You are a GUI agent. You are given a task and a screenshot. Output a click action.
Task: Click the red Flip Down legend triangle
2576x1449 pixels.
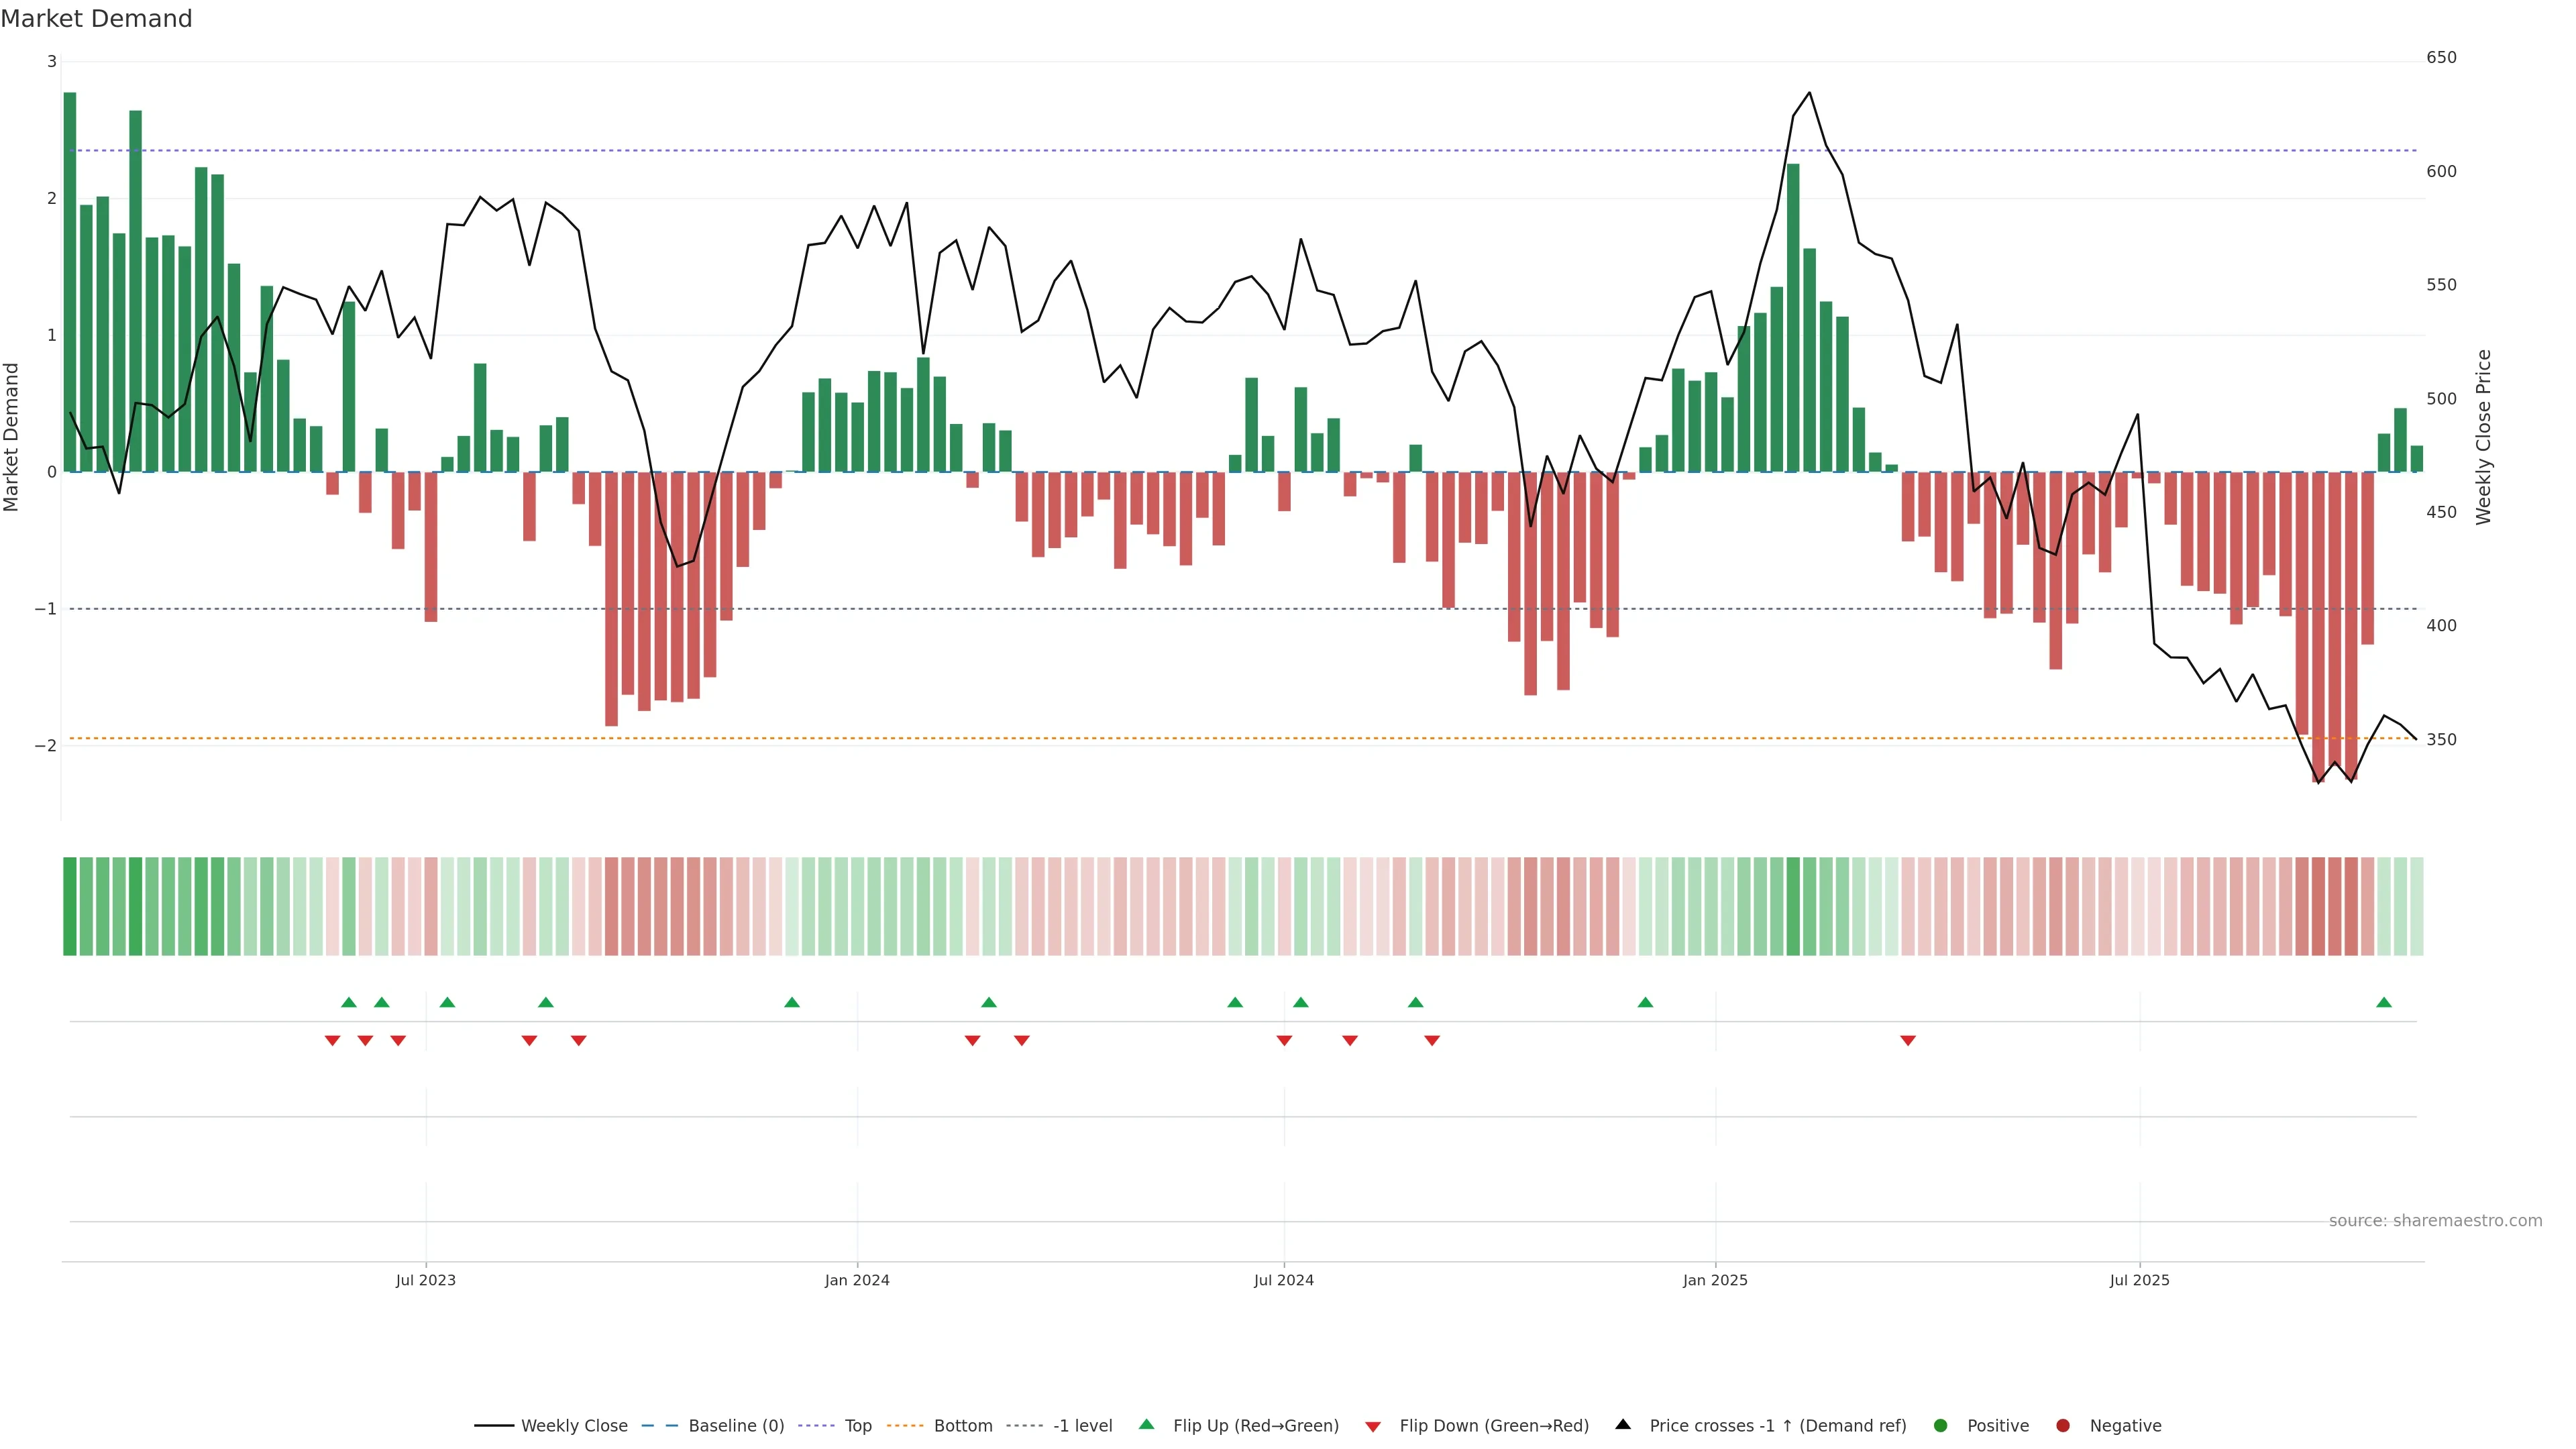coord(1373,1426)
